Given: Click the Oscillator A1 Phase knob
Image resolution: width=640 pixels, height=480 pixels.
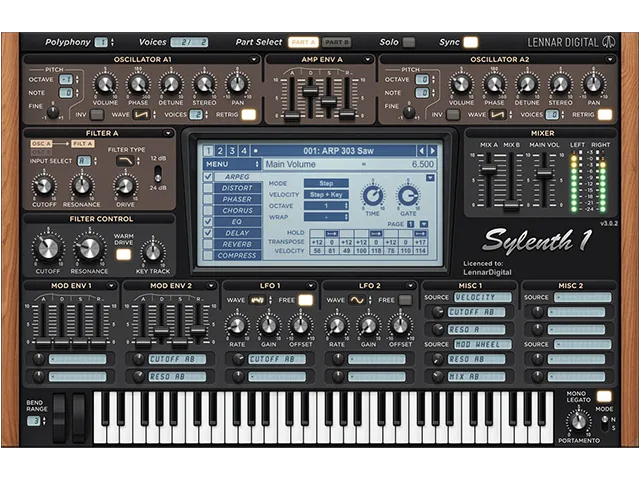Looking at the screenshot, I should pos(138,85).
